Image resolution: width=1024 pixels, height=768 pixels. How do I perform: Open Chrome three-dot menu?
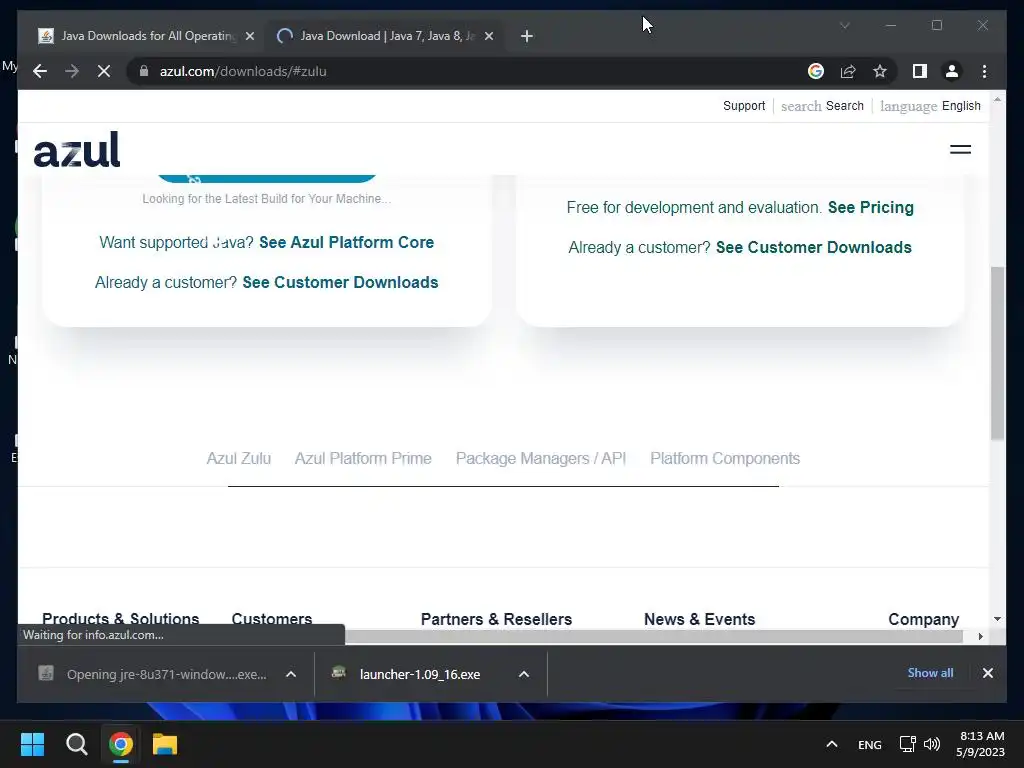tap(984, 71)
